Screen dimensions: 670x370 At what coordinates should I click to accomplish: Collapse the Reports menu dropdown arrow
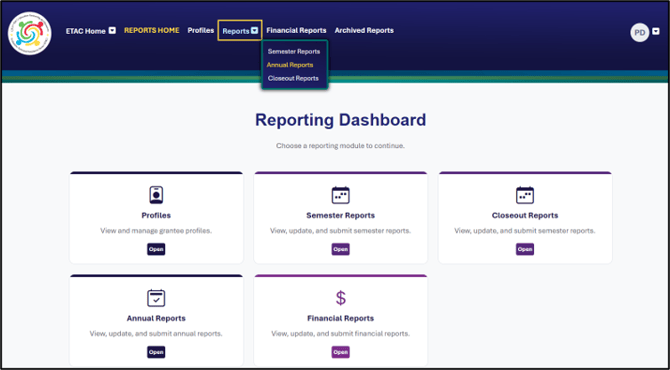point(254,31)
